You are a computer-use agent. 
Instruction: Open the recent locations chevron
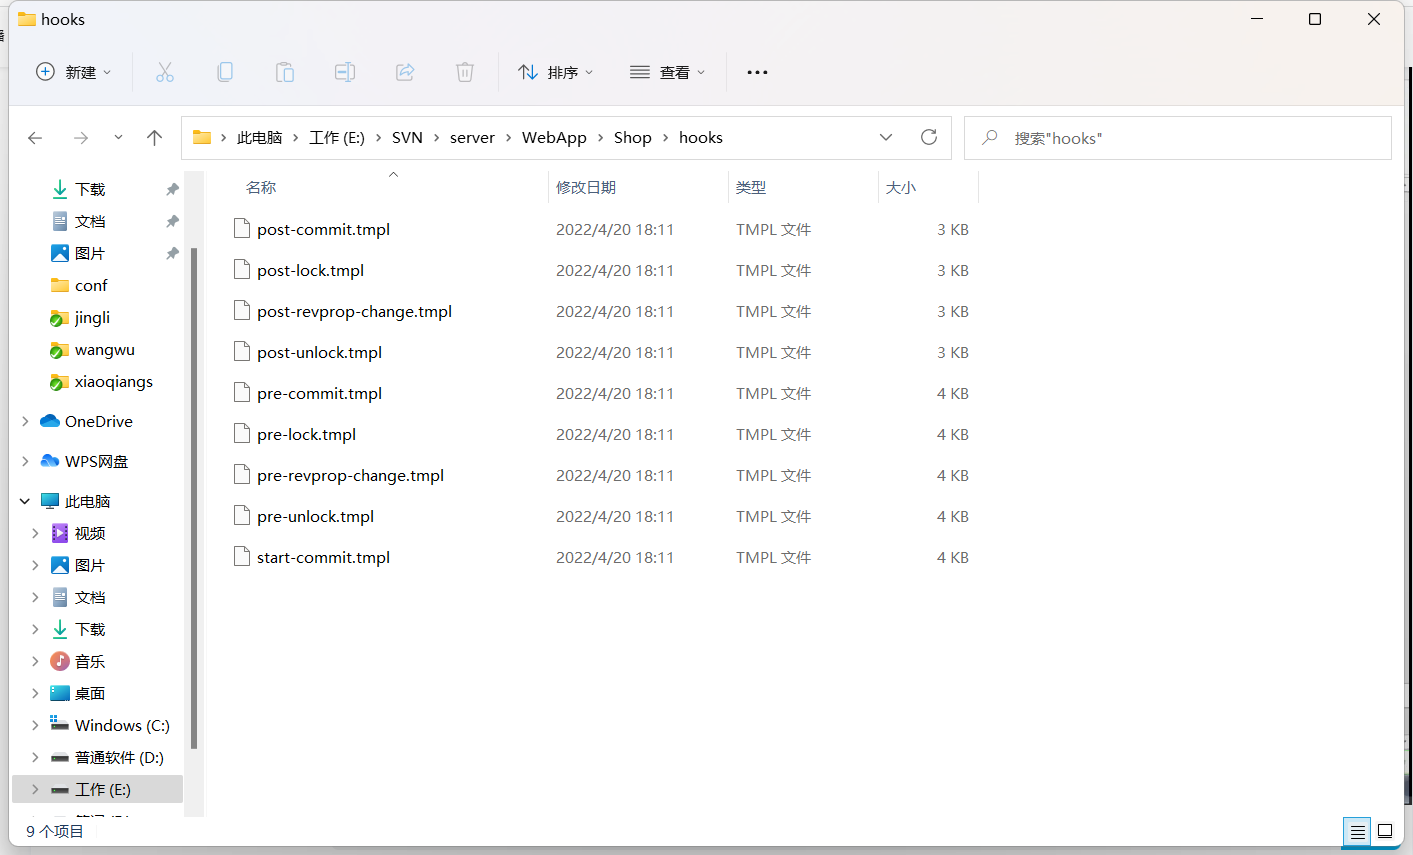pyautogui.click(x=118, y=138)
